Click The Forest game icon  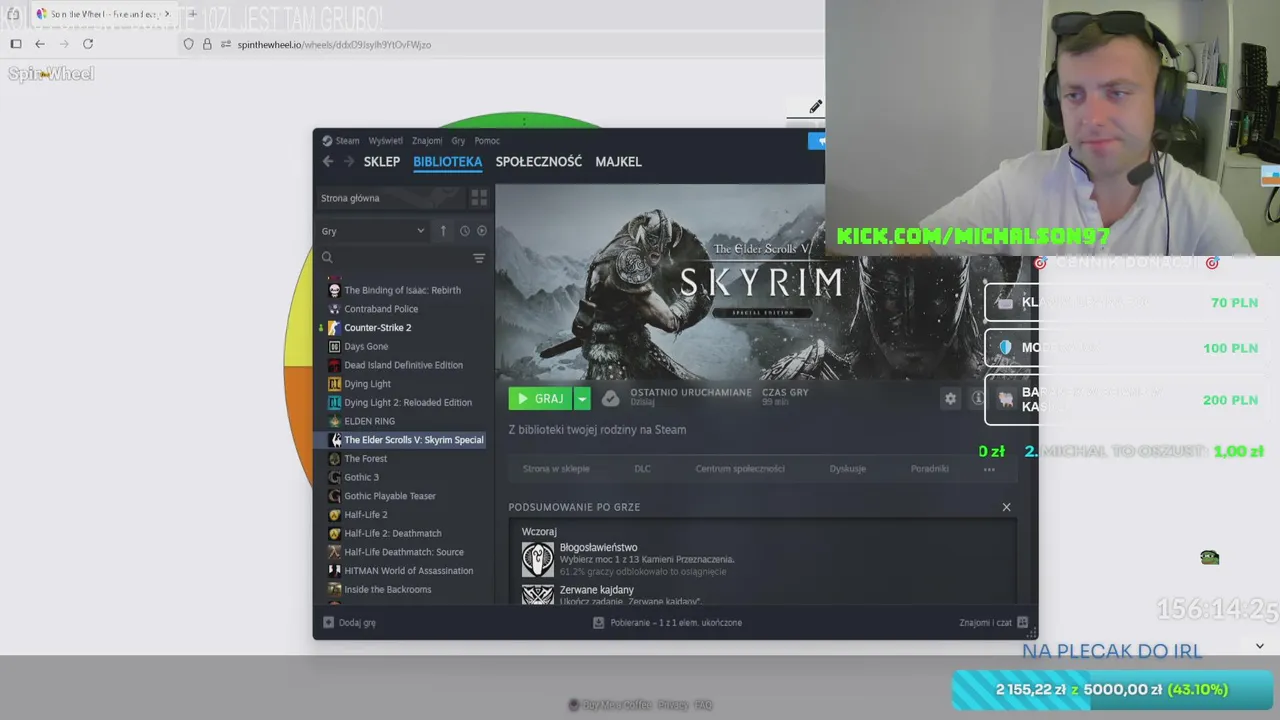[334, 459]
